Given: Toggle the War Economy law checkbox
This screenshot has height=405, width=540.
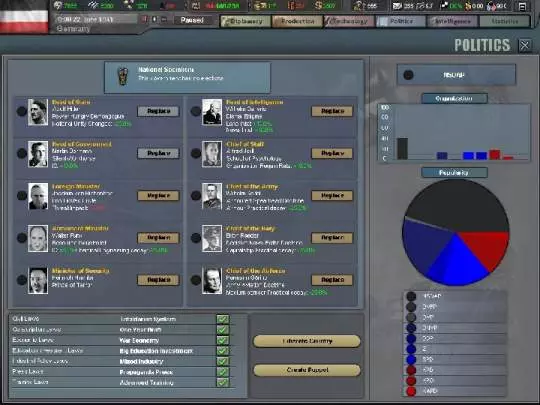Looking at the screenshot, I should click(x=223, y=340).
